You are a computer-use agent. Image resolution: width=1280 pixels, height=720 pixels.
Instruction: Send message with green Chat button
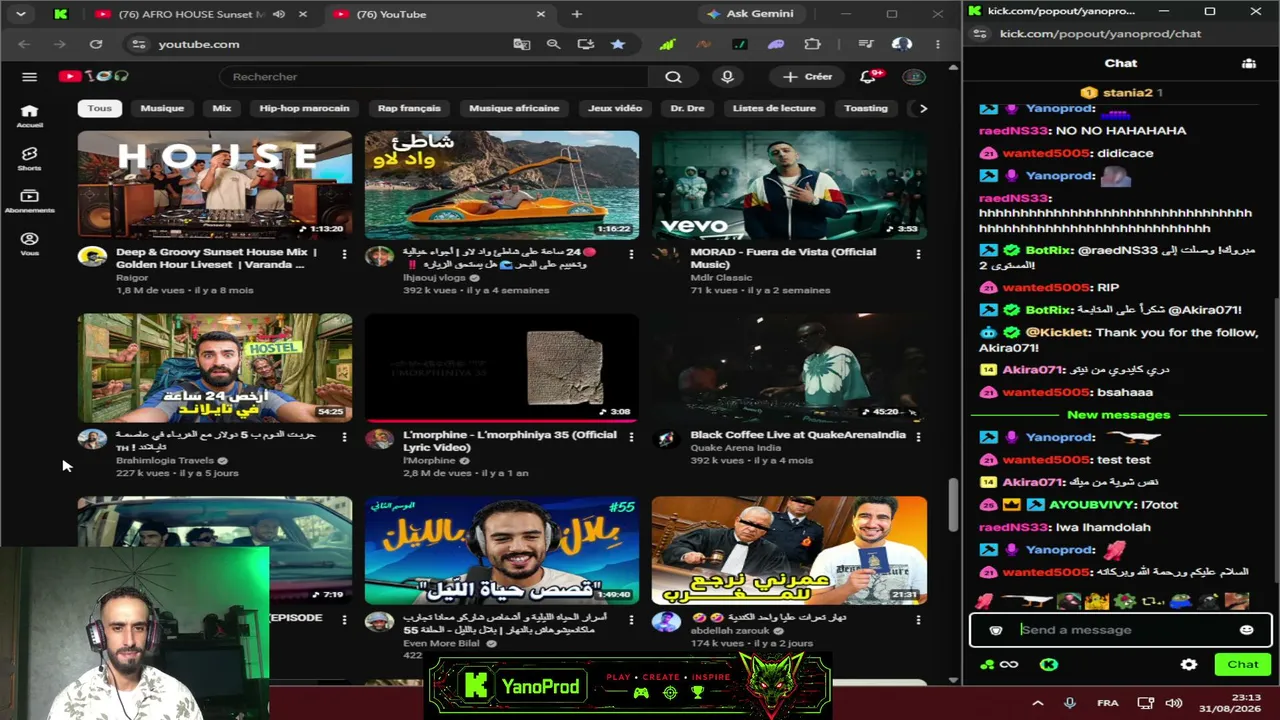(x=1243, y=664)
